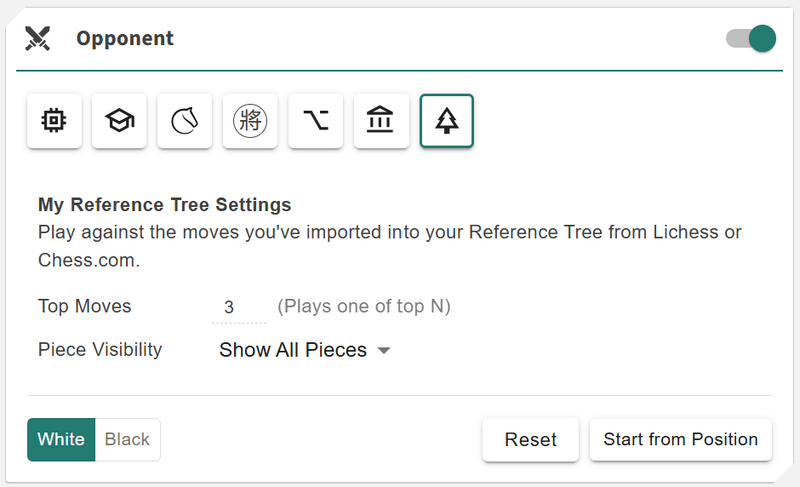Click the Piece Visibility label
Screen dimensions: 800x487
coord(100,350)
